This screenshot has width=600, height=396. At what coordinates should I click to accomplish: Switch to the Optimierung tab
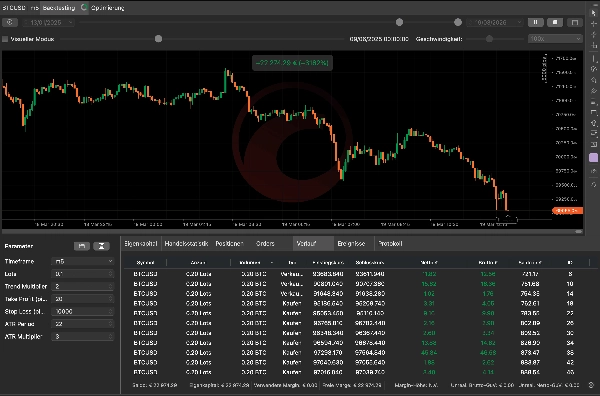pyautogui.click(x=108, y=8)
